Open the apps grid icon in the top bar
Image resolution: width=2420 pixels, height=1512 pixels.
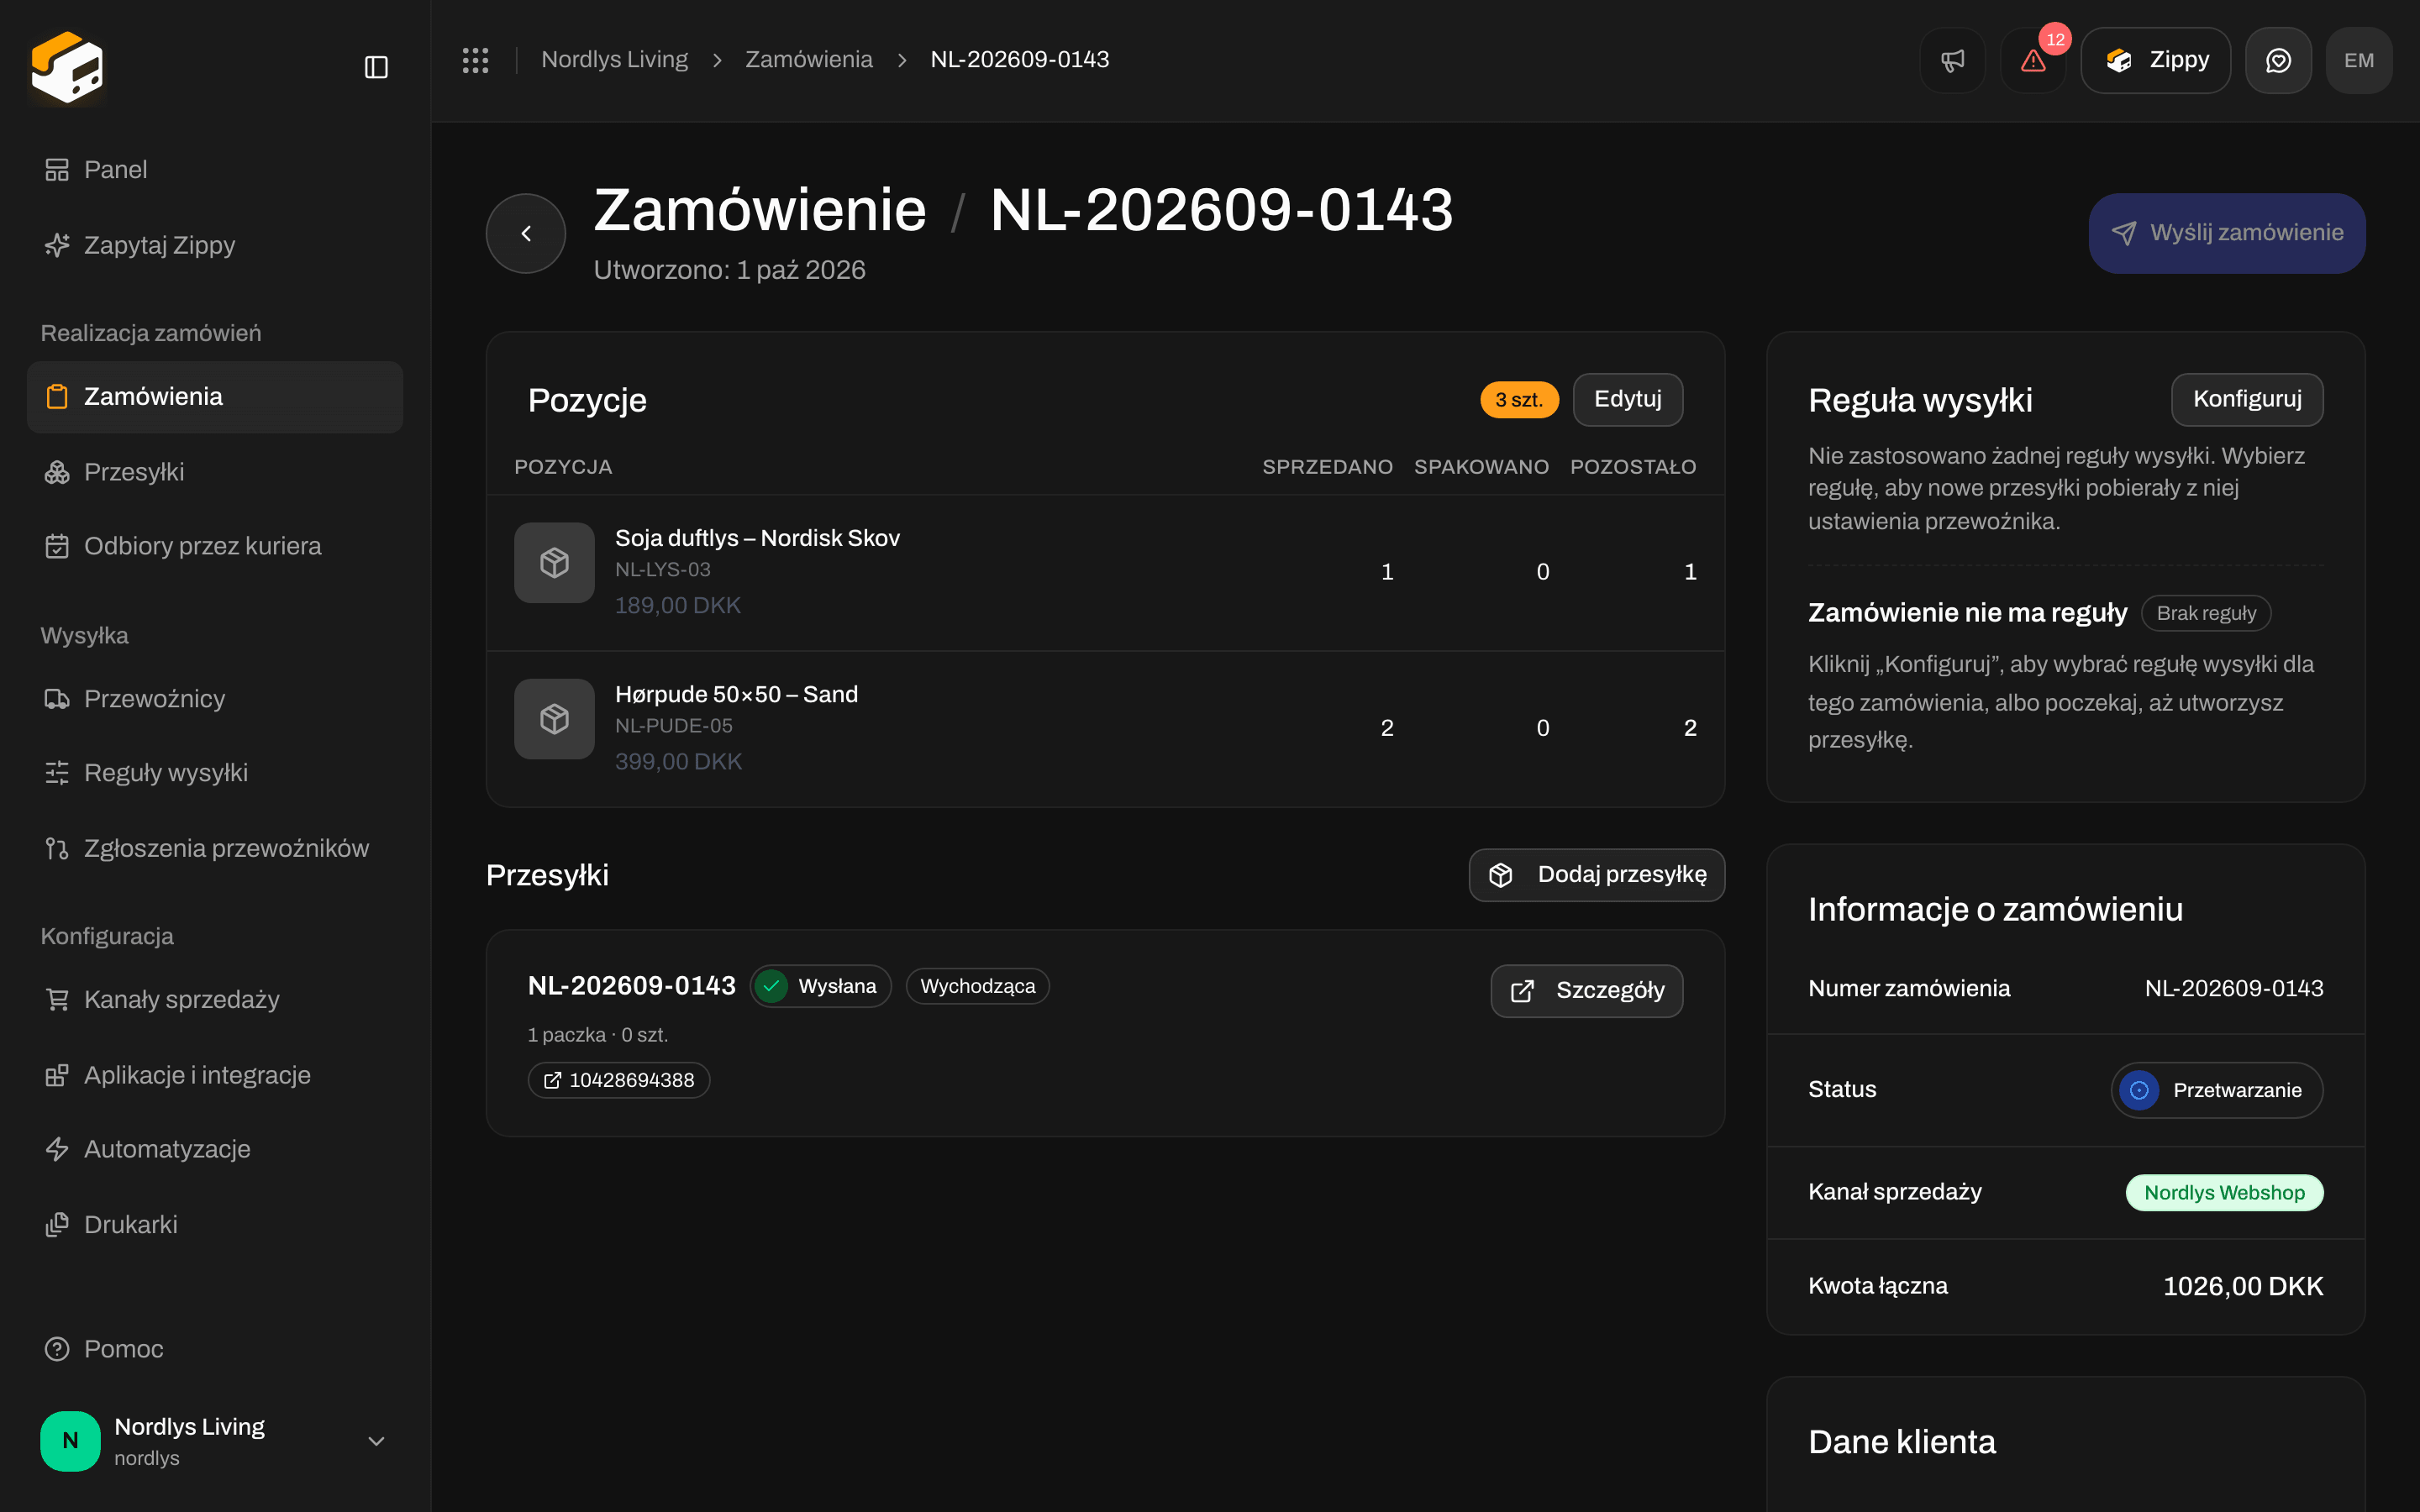point(475,60)
